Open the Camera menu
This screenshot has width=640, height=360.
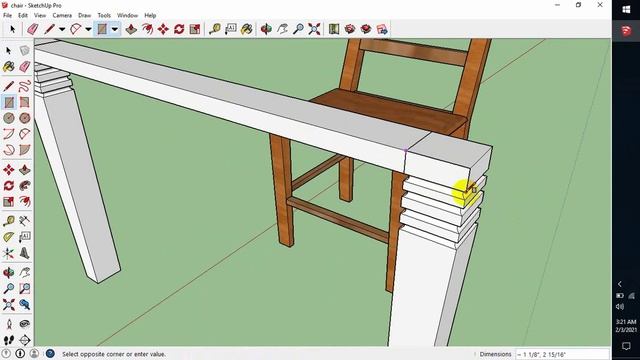62,15
